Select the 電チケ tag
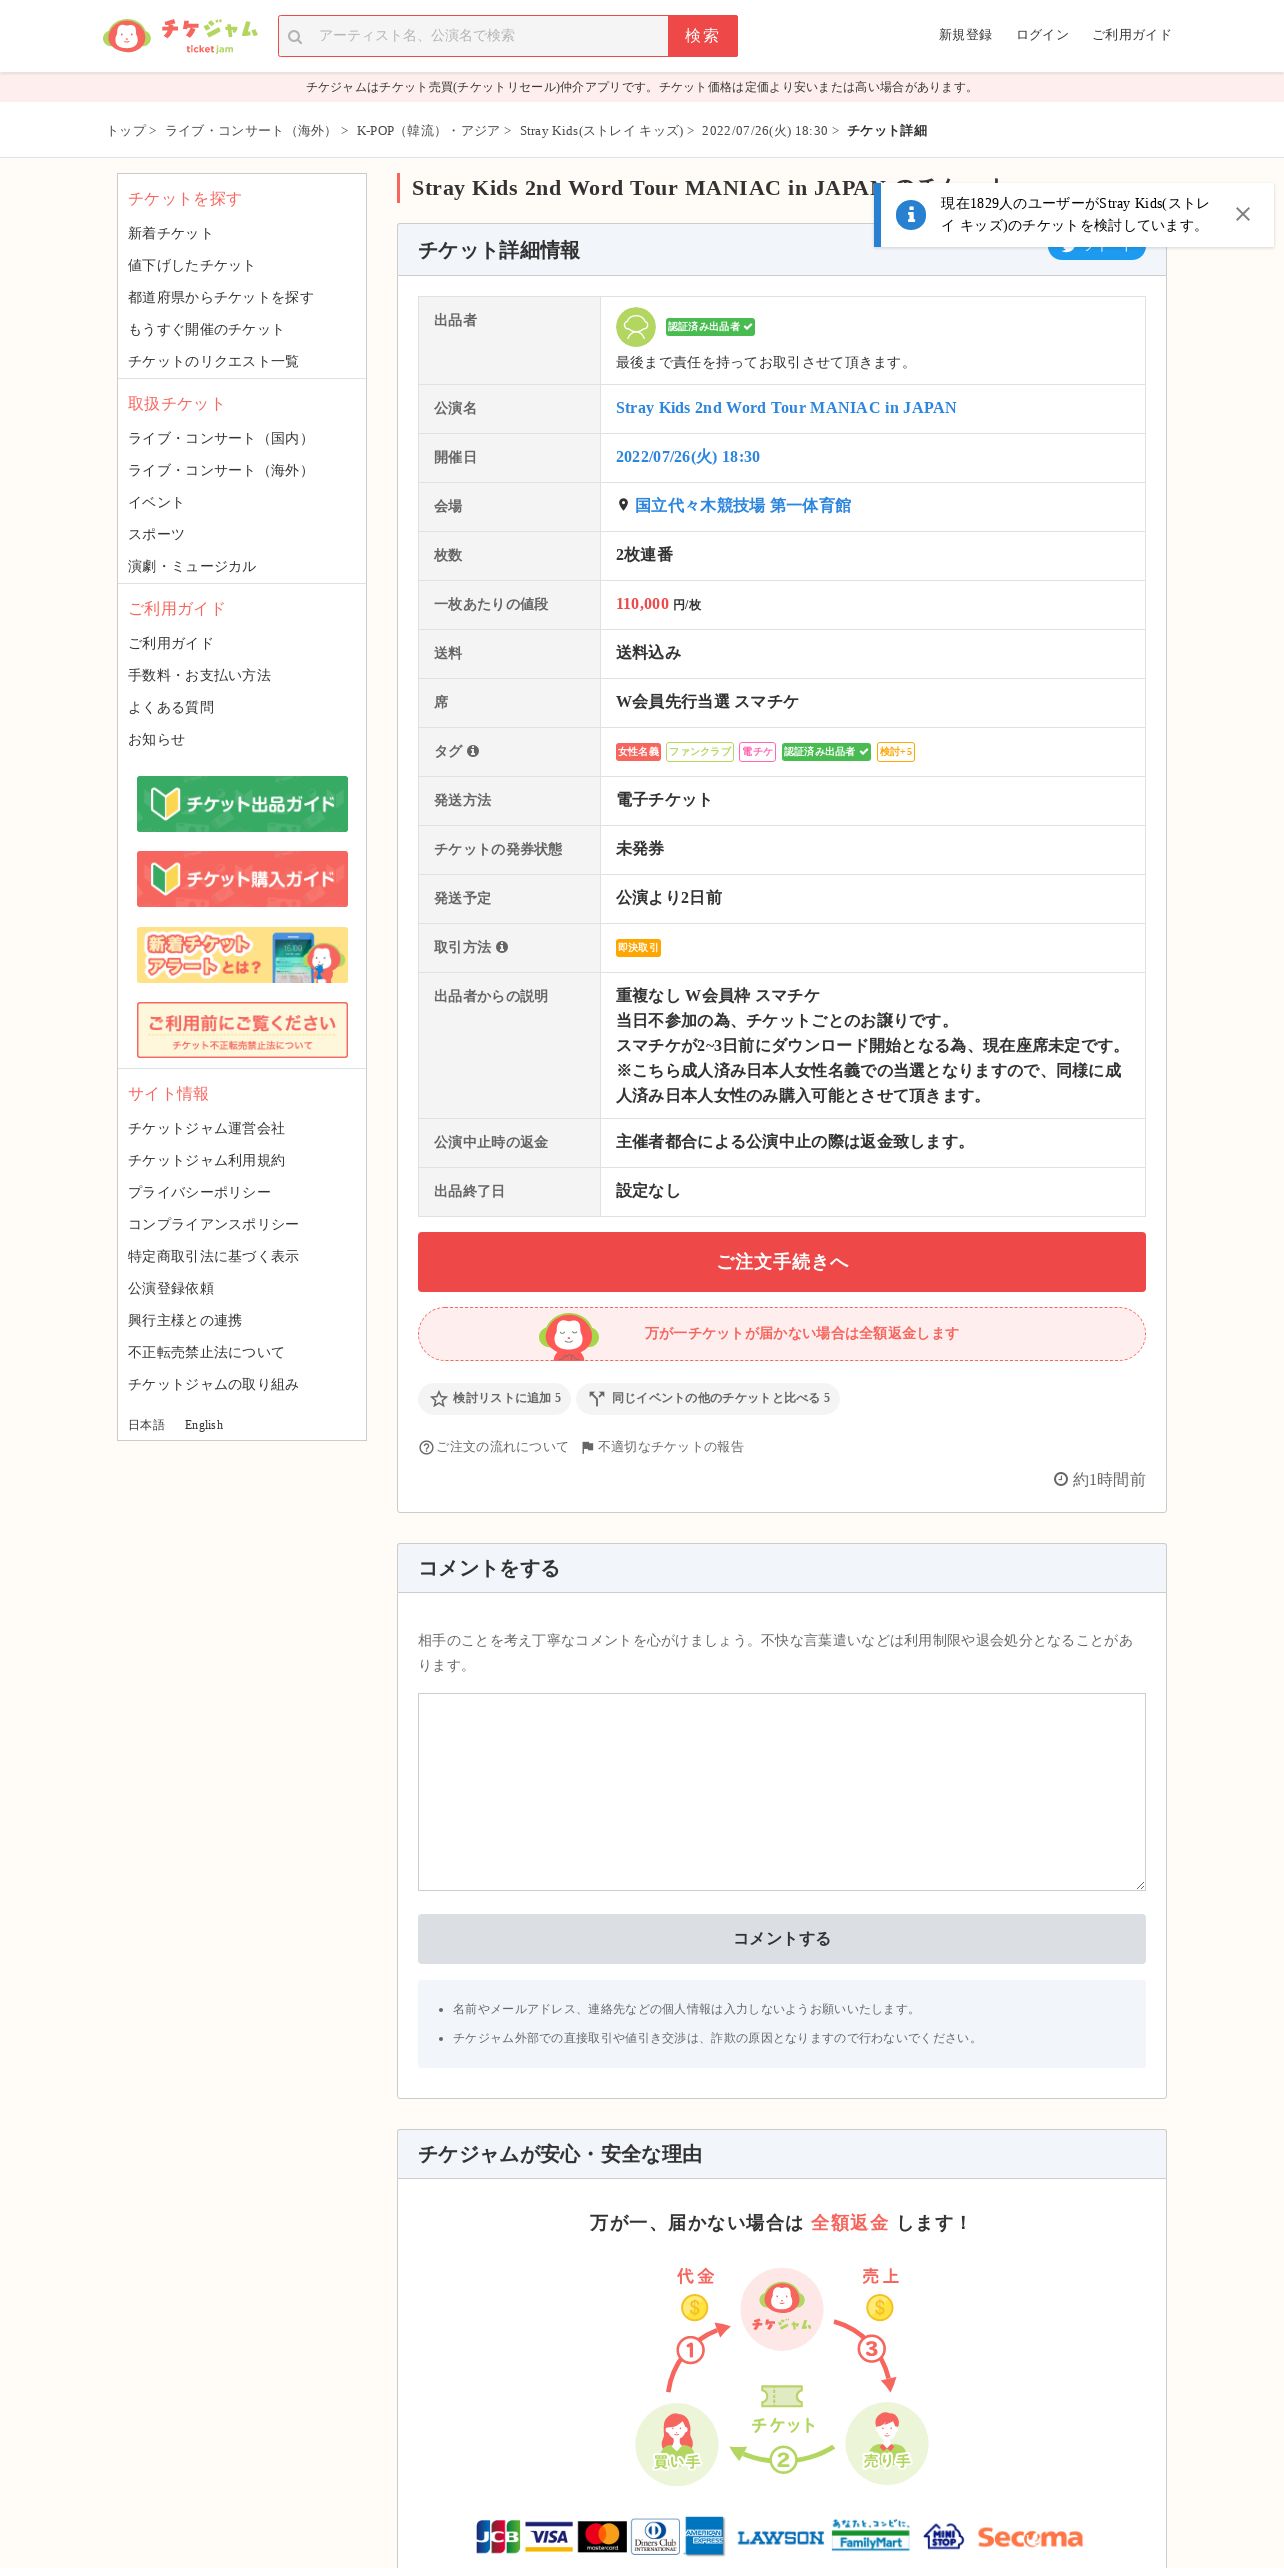The width and height of the screenshot is (1284, 2568). 757,752
